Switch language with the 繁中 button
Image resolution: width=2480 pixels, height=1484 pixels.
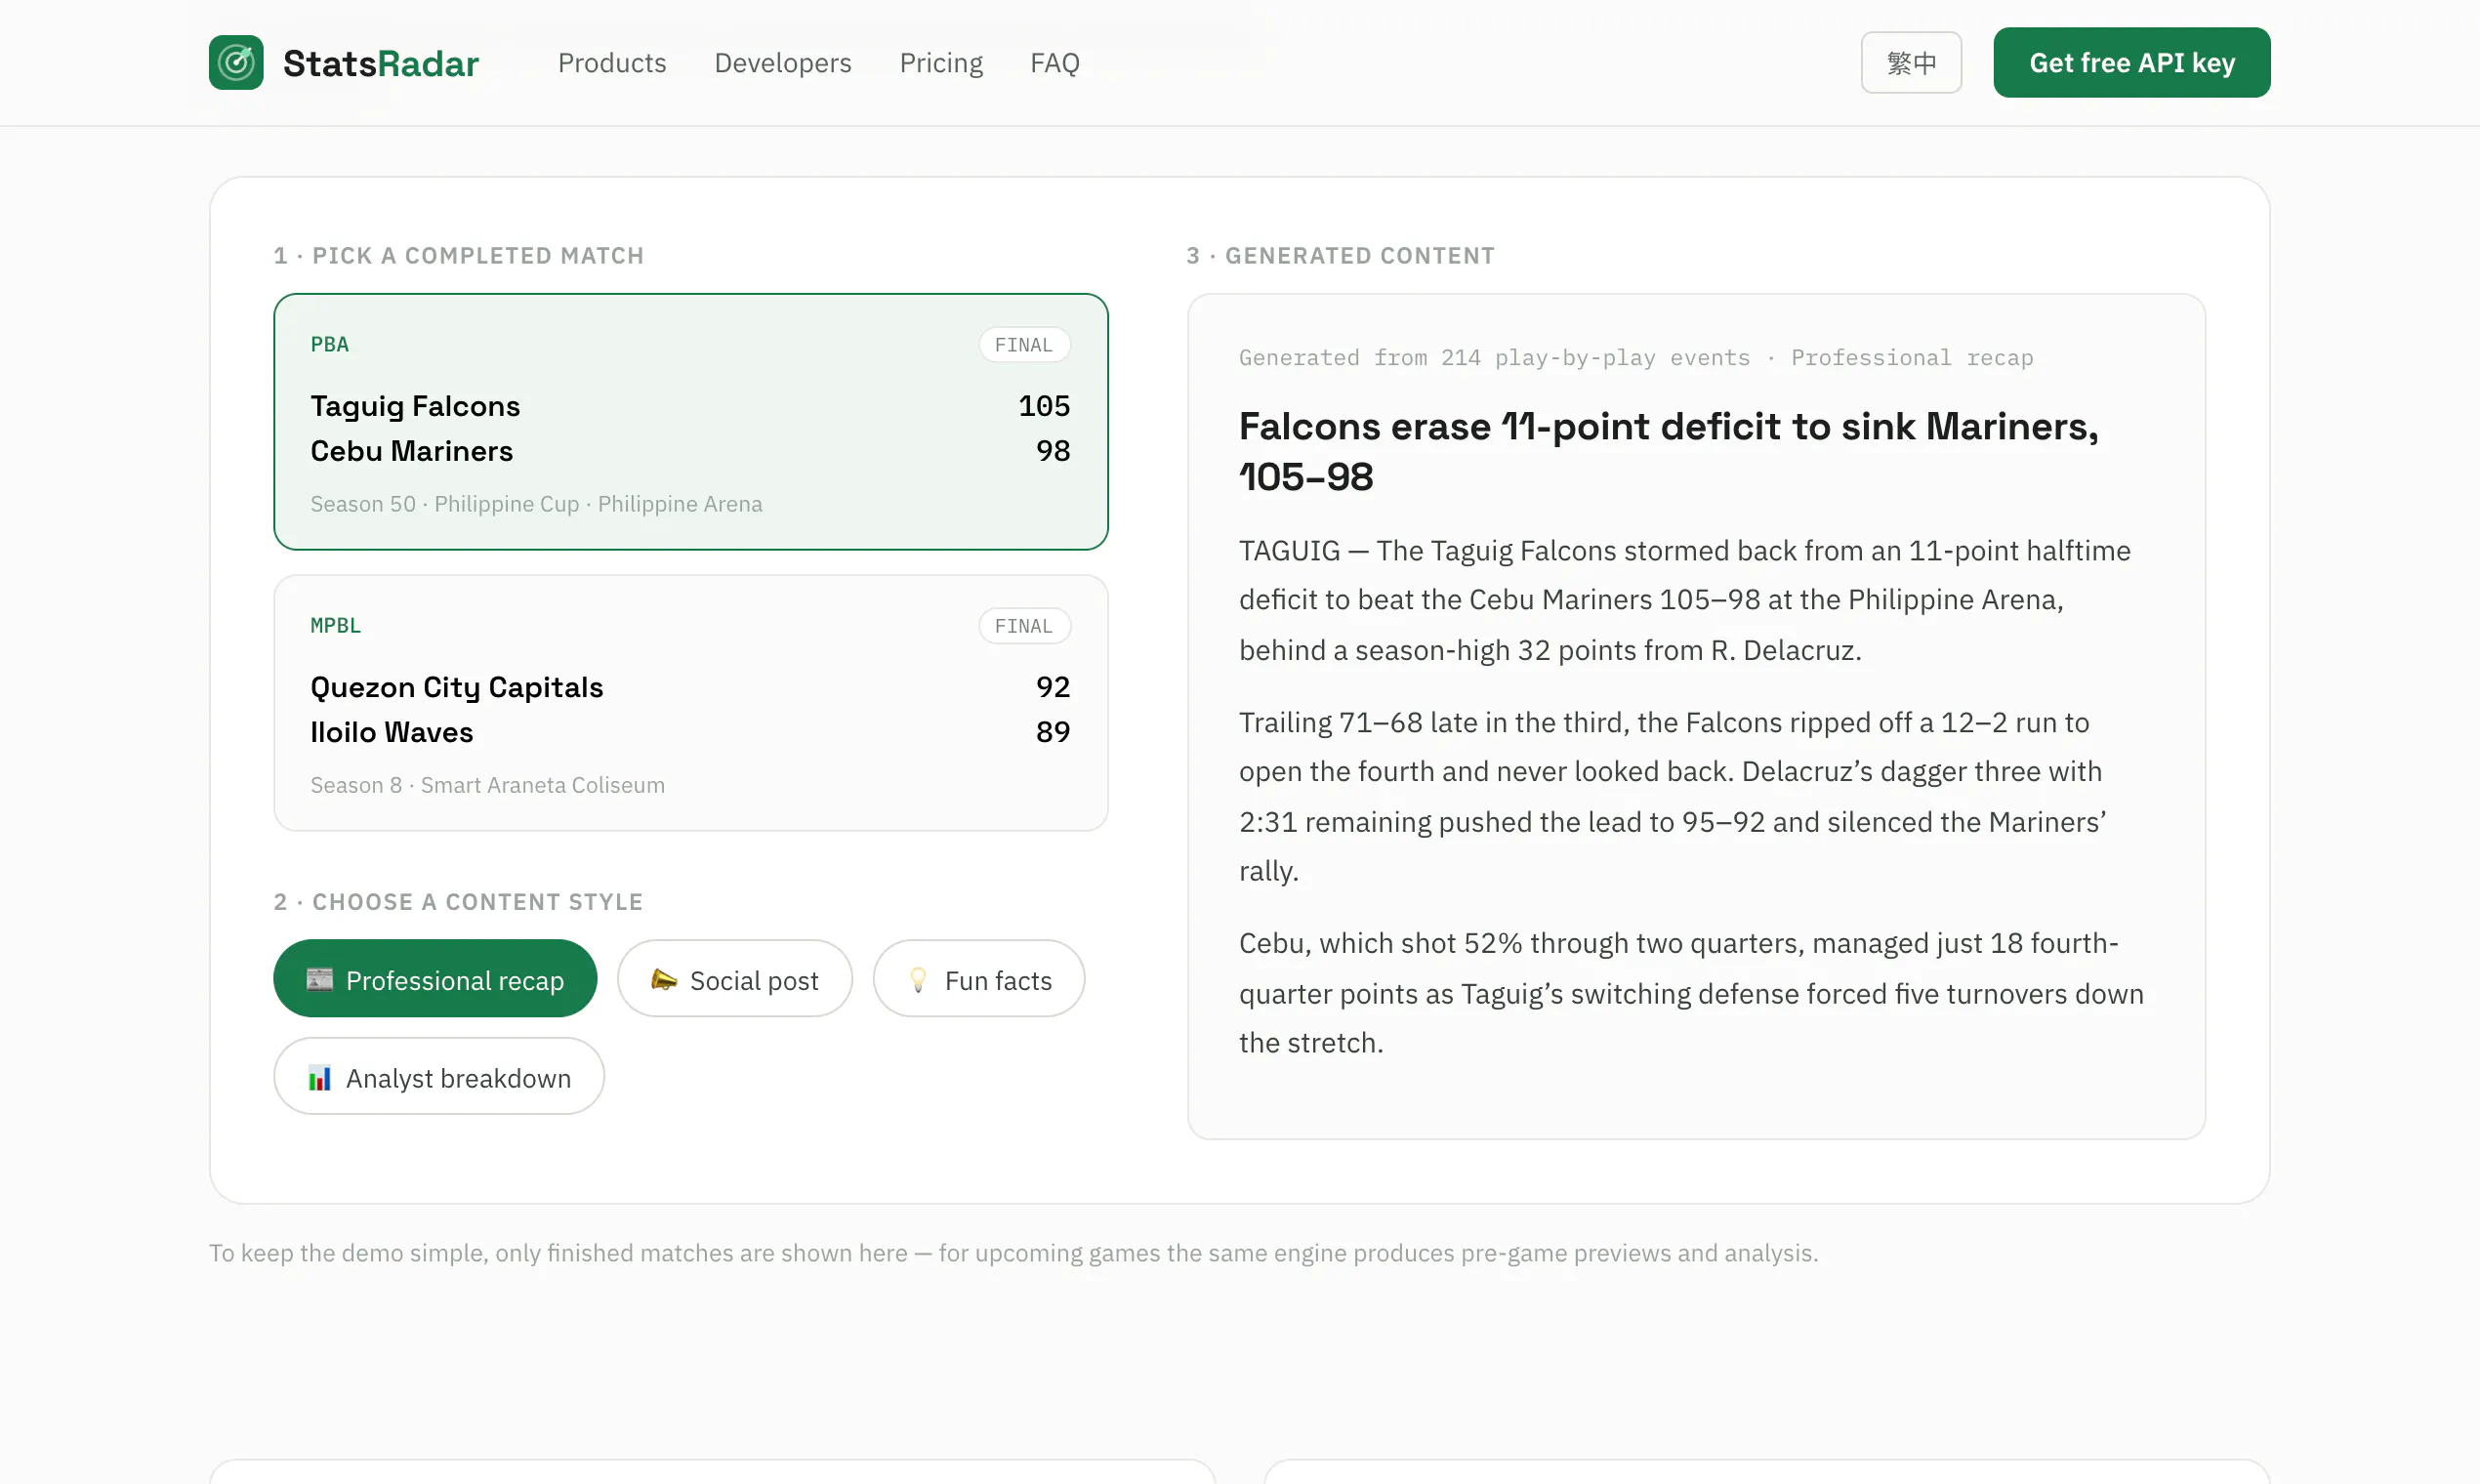coord(1911,62)
